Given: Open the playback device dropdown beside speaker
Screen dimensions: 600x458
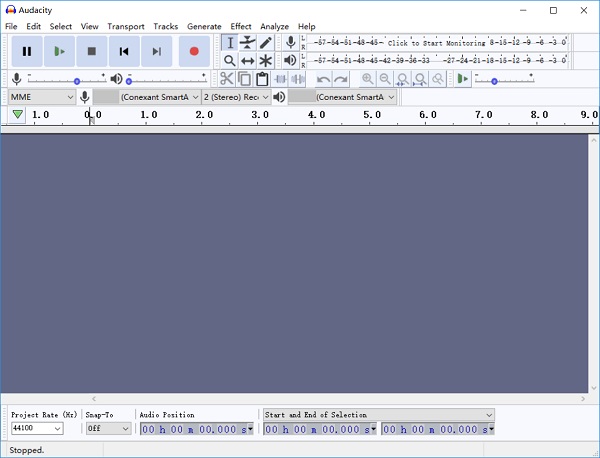Looking at the screenshot, I should coord(342,97).
